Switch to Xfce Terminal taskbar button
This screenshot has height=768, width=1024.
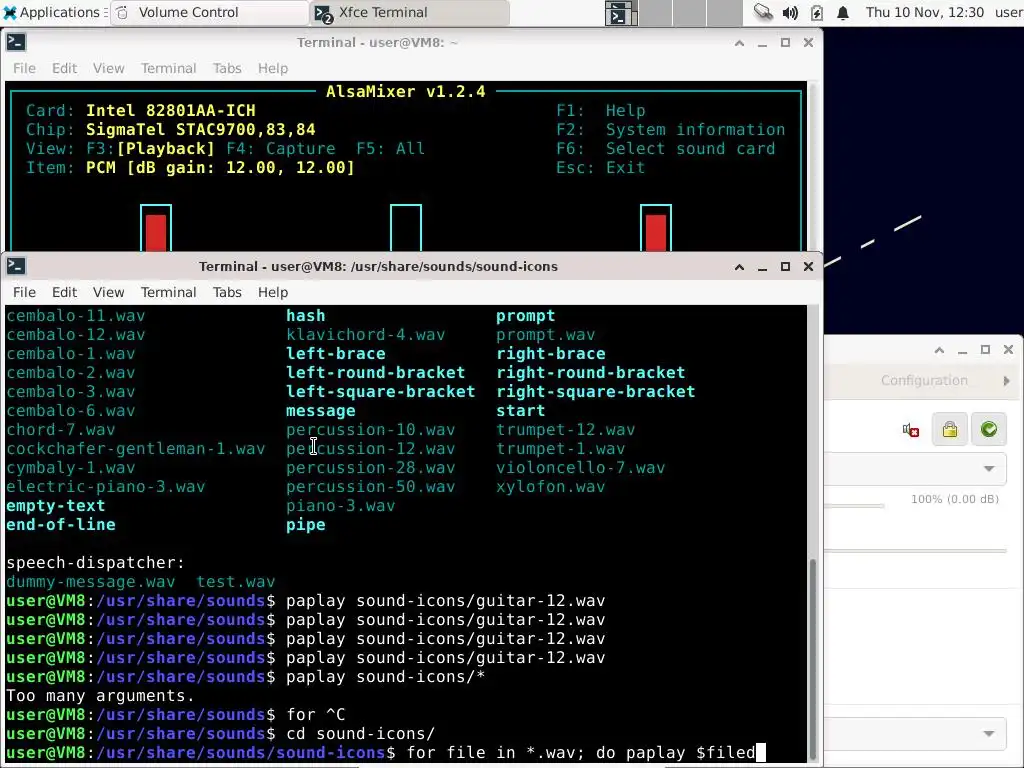pos(410,12)
